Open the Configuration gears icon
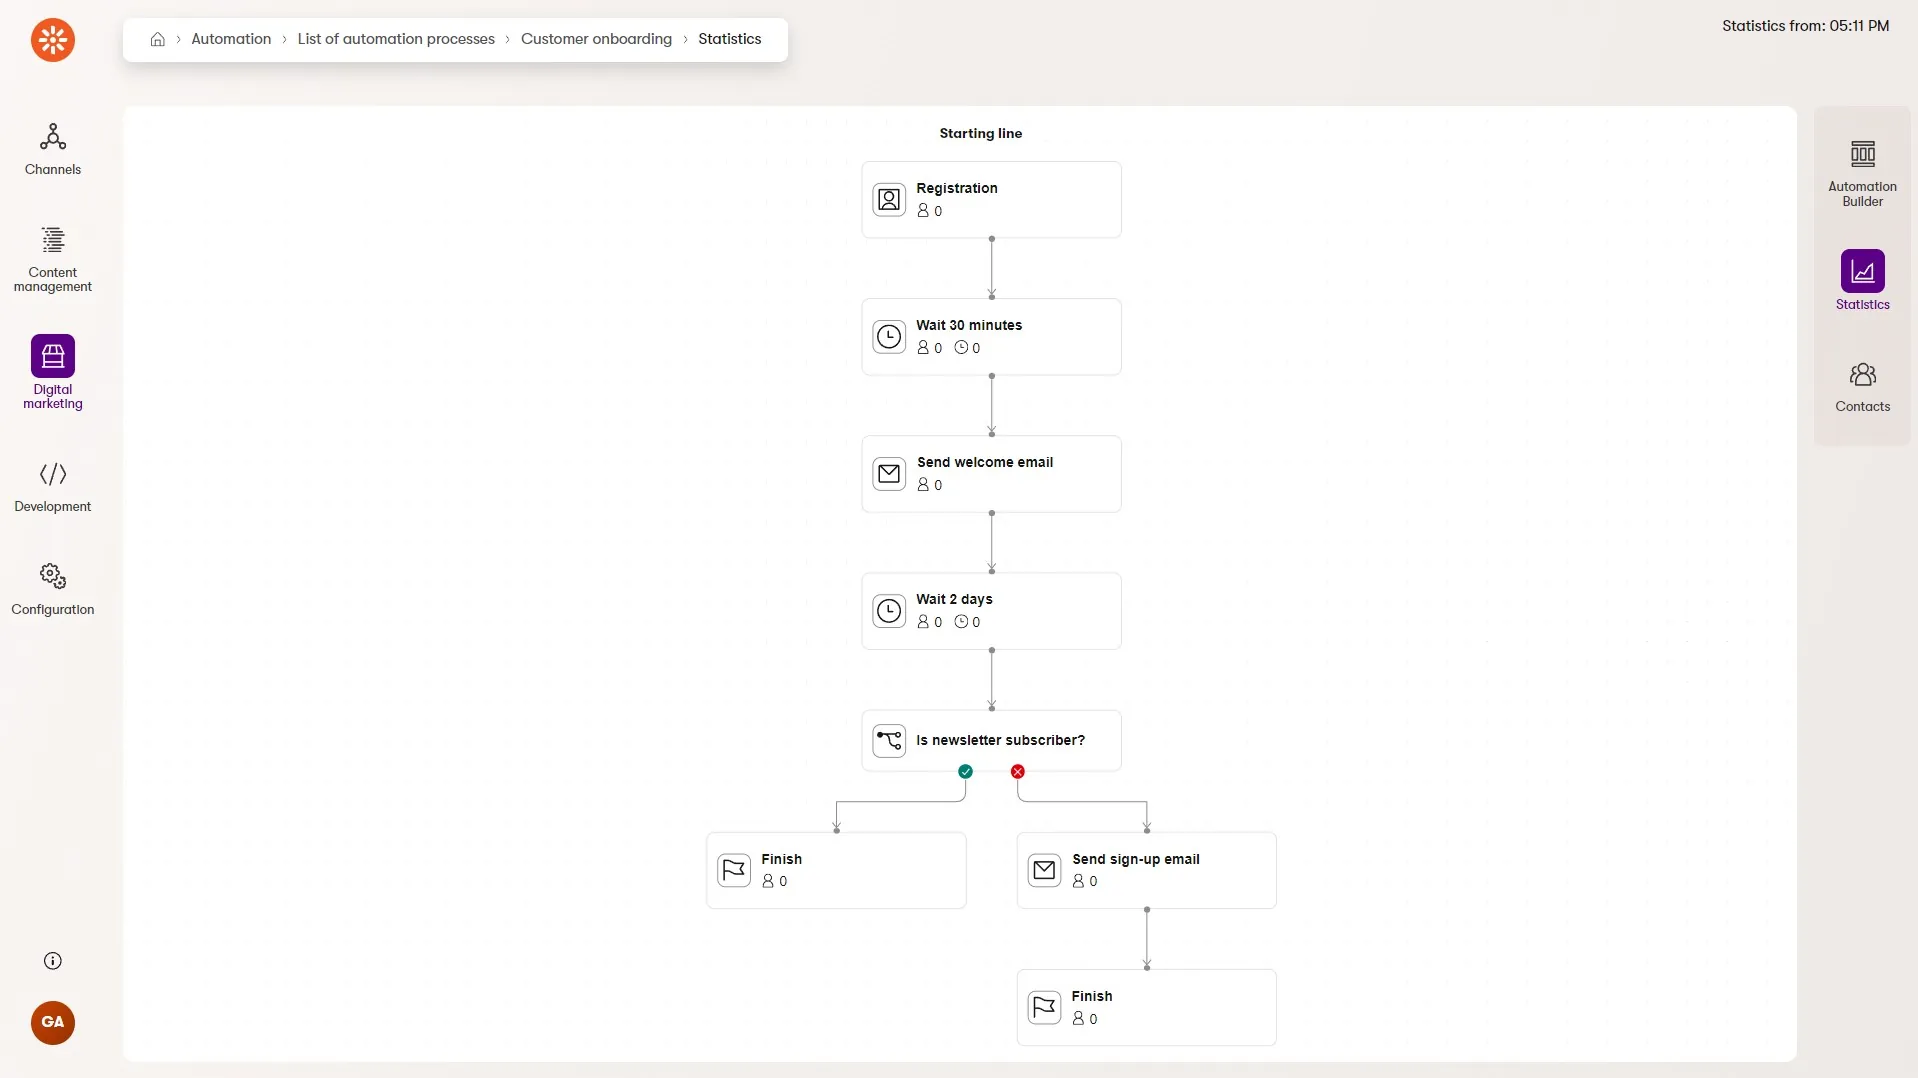 pyautogui.click(x=53, y=576)
